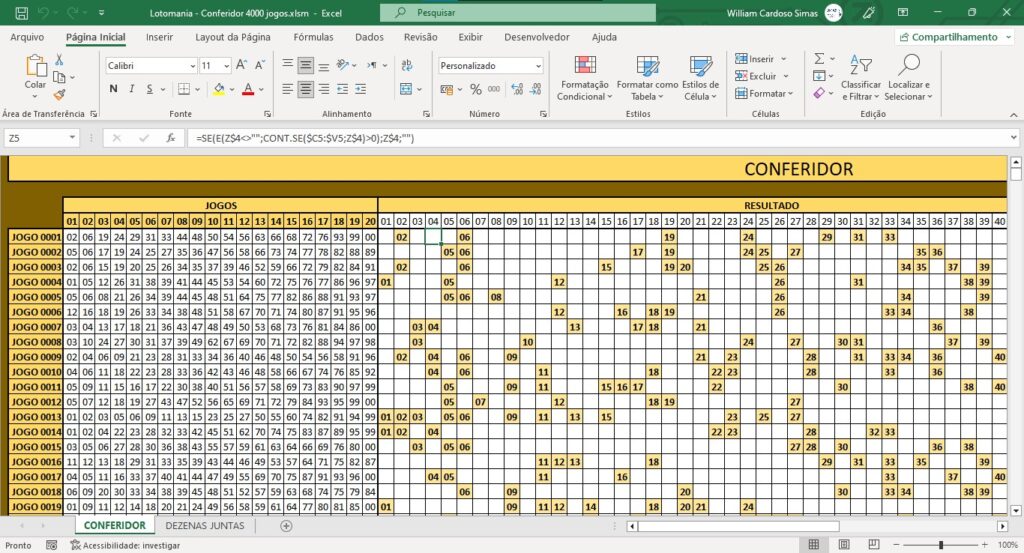The image size is (1024, 553).
Task: Toggle italic formatting
Action: (131, 89)
